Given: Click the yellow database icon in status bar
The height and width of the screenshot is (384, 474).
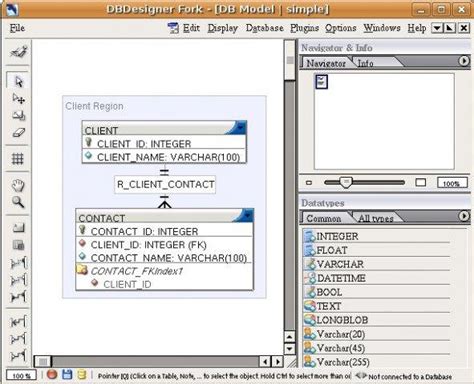Looking at the screenshot, I should pyautogui.click(x=82, y=375).
